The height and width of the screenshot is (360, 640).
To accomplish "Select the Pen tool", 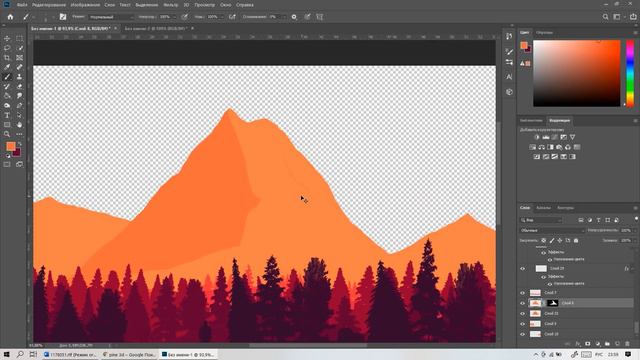I will (19, 105).
